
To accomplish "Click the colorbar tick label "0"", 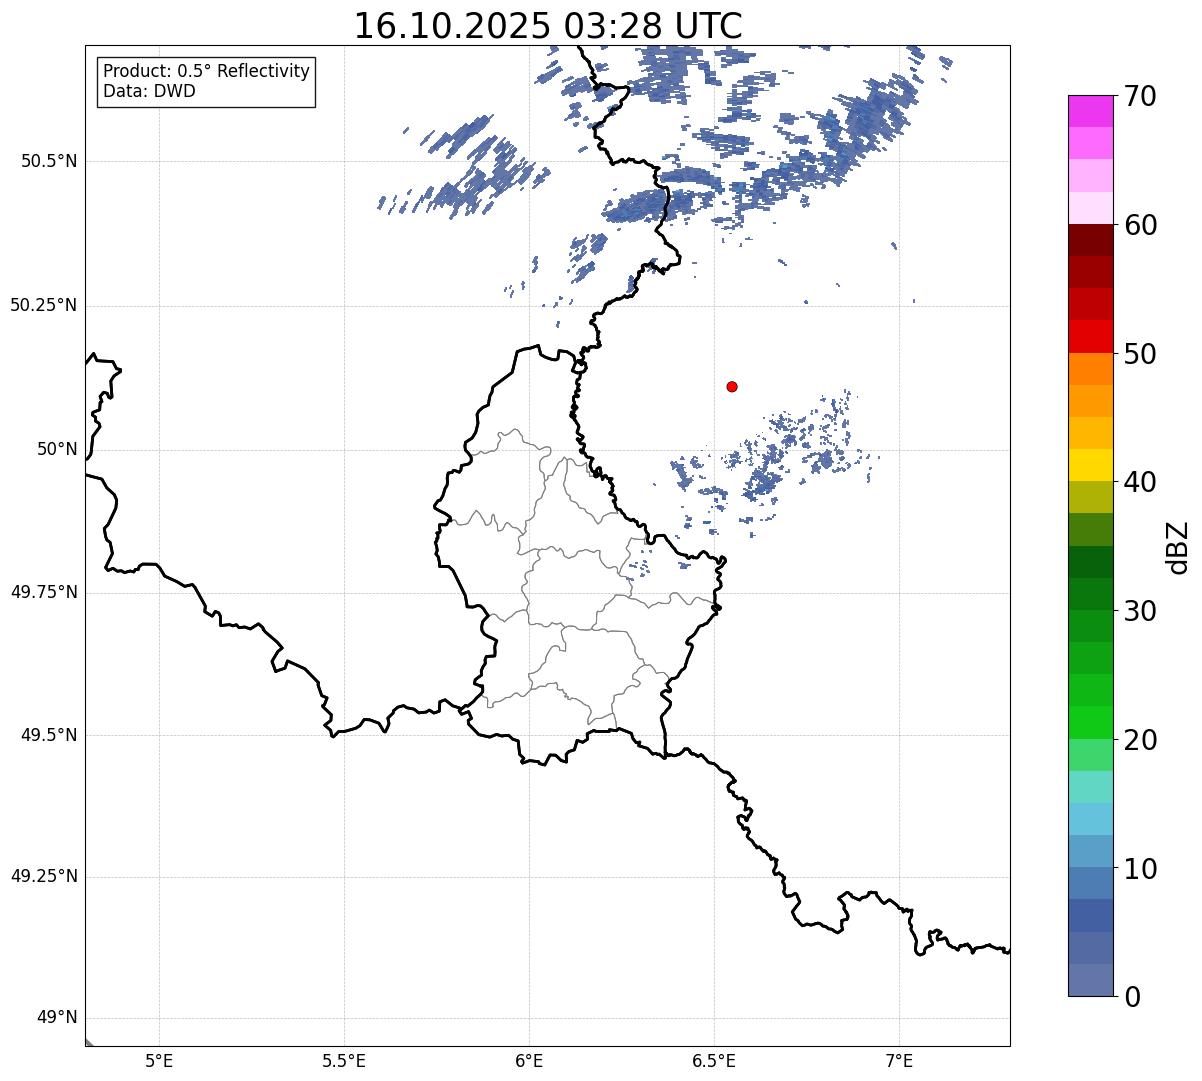I will 1131,997.
